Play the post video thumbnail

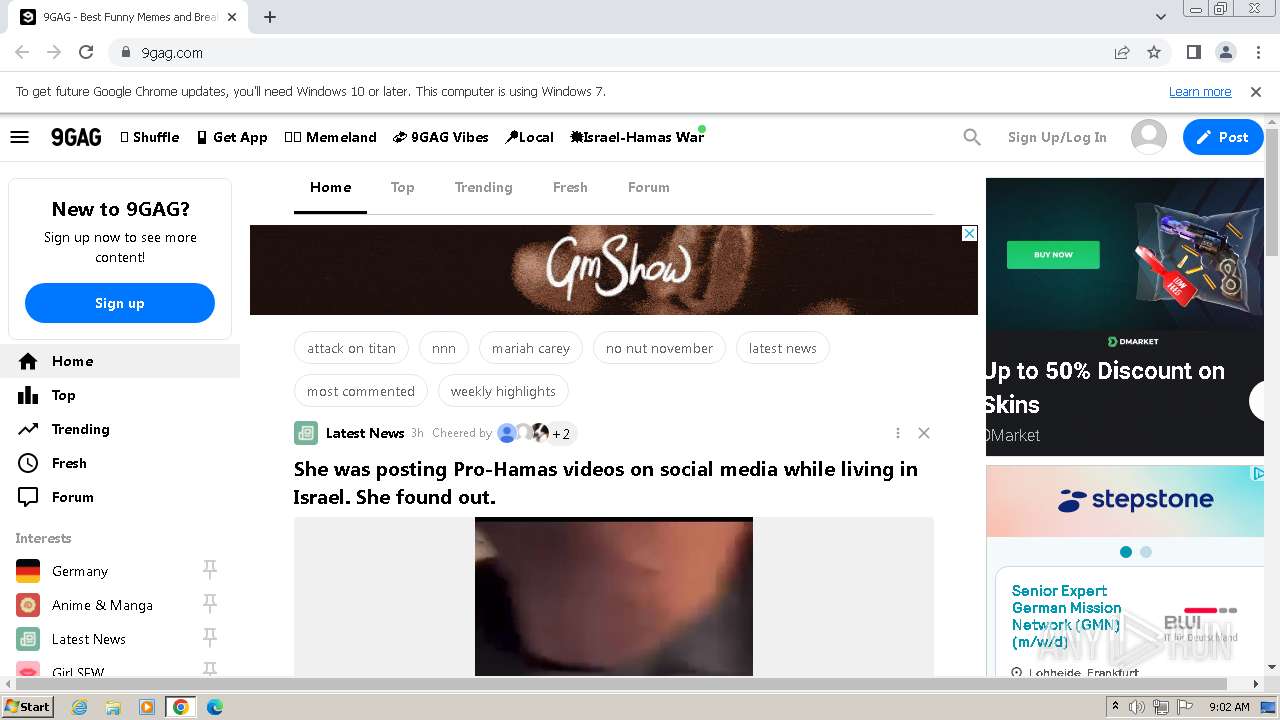[614, 596]
